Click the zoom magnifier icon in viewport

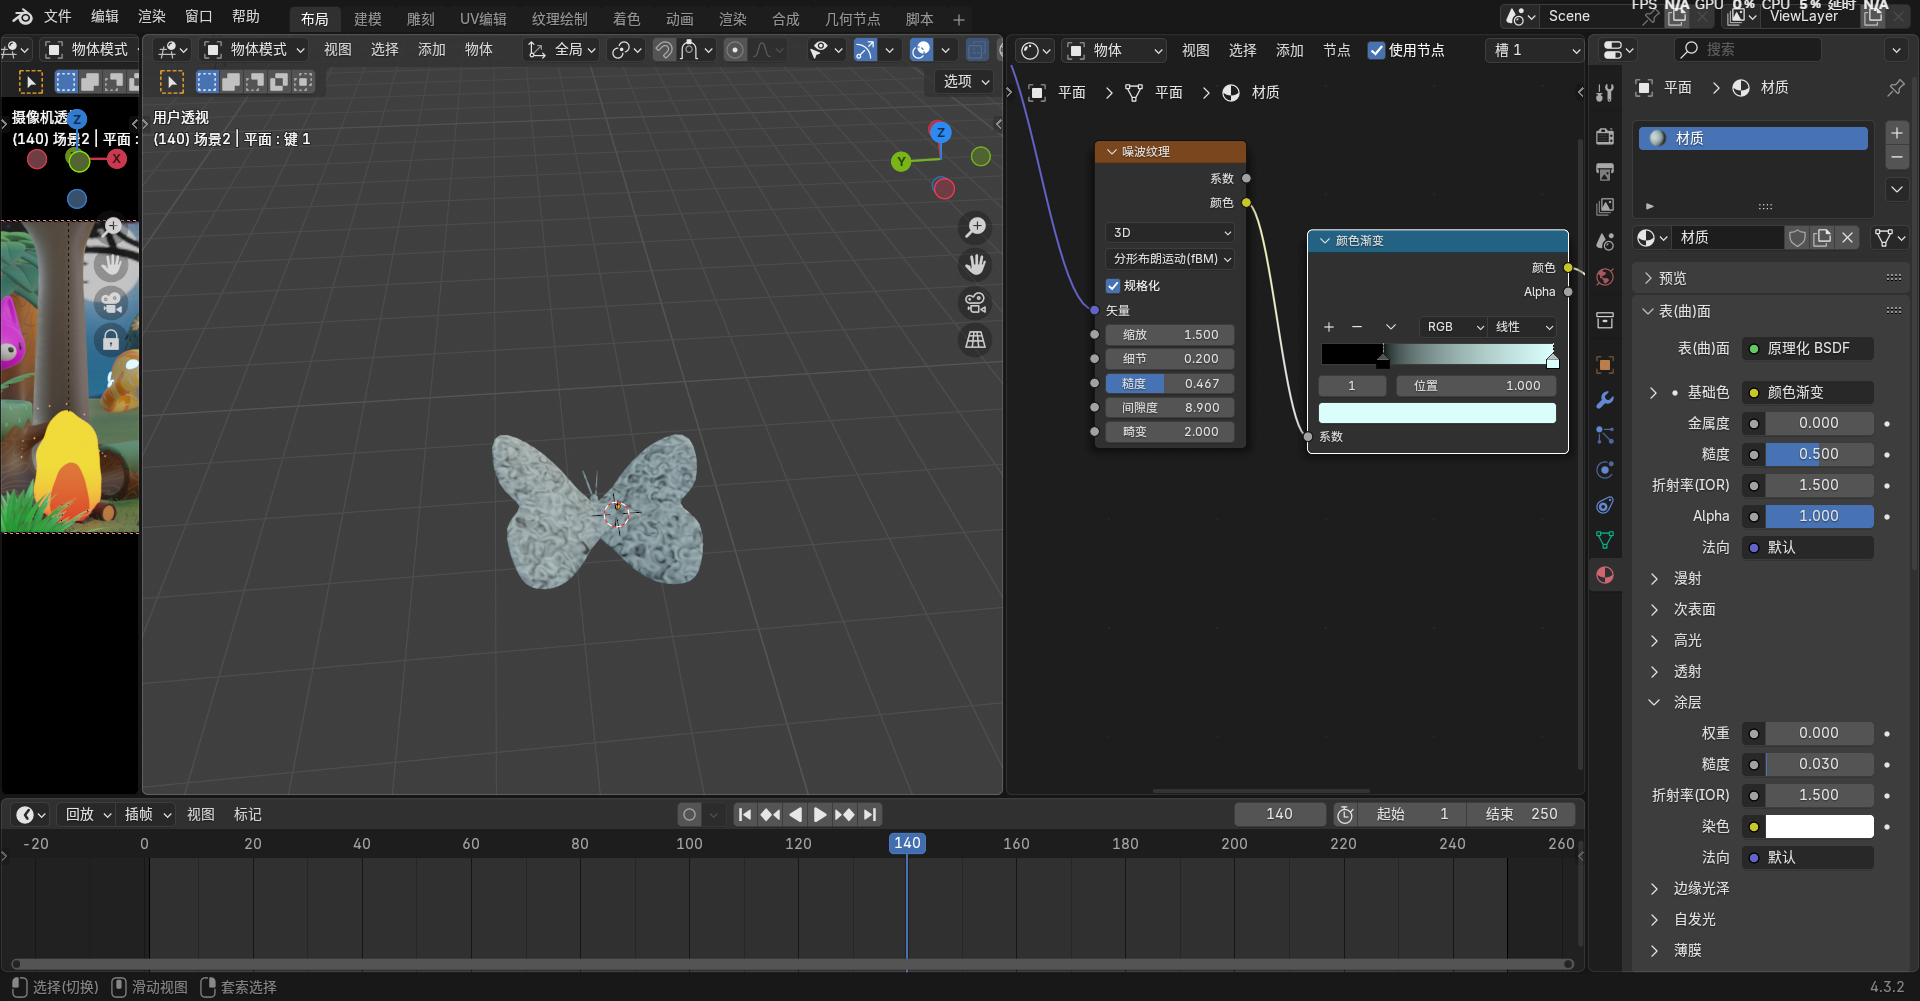pos(975,228)
